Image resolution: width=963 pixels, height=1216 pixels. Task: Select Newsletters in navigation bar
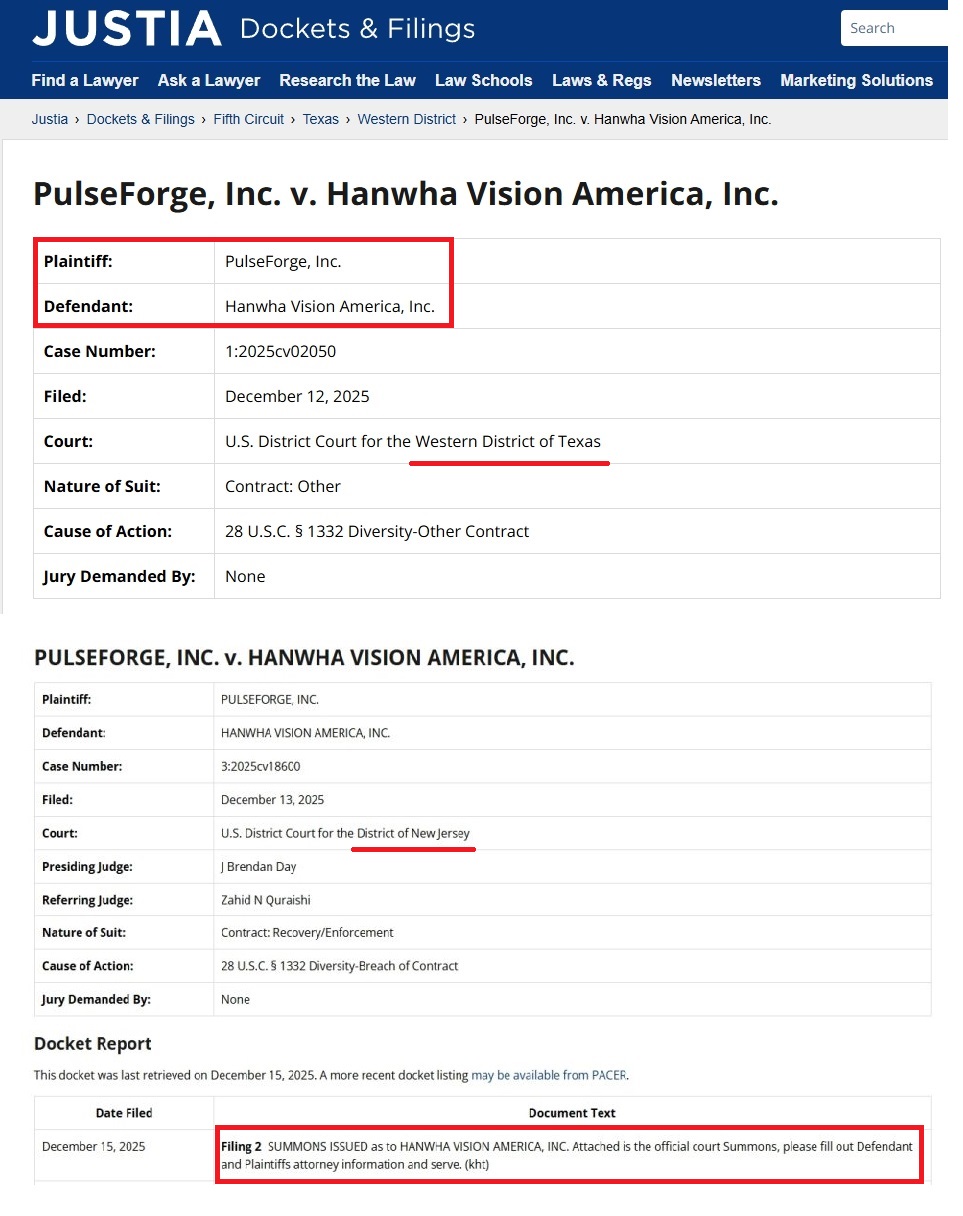715,80
